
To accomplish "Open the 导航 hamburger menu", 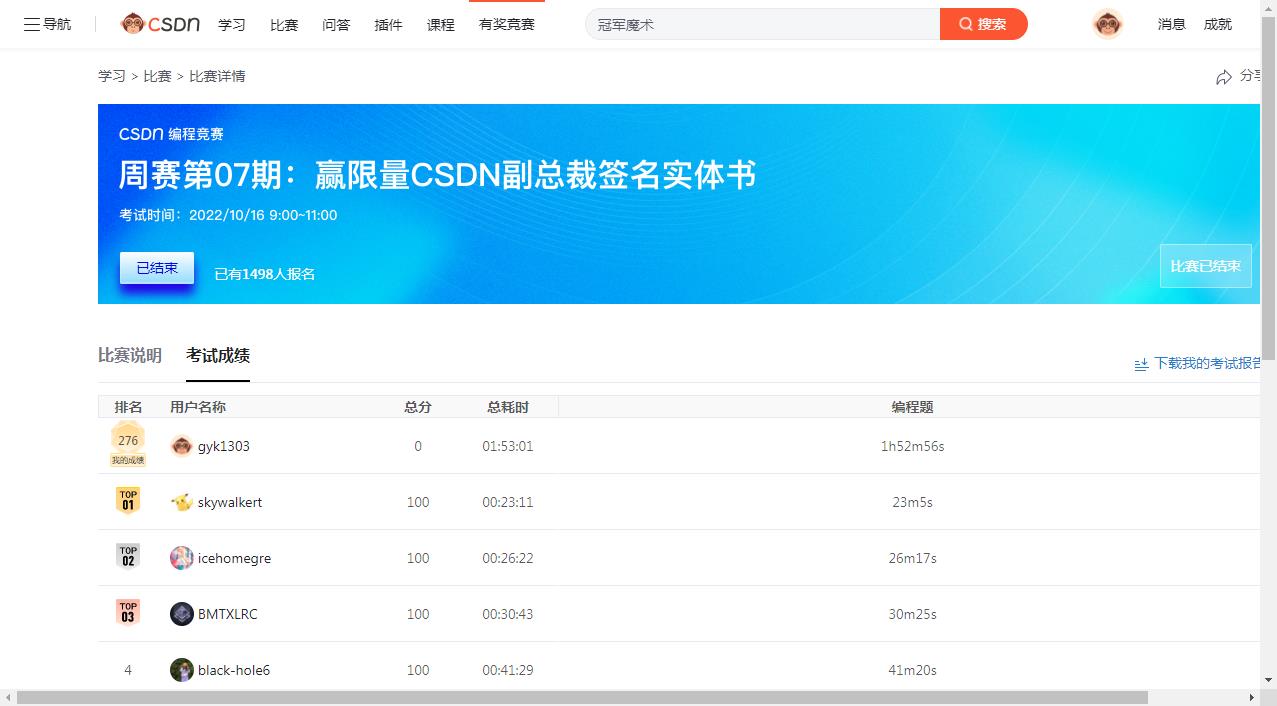I will [47, 24].
